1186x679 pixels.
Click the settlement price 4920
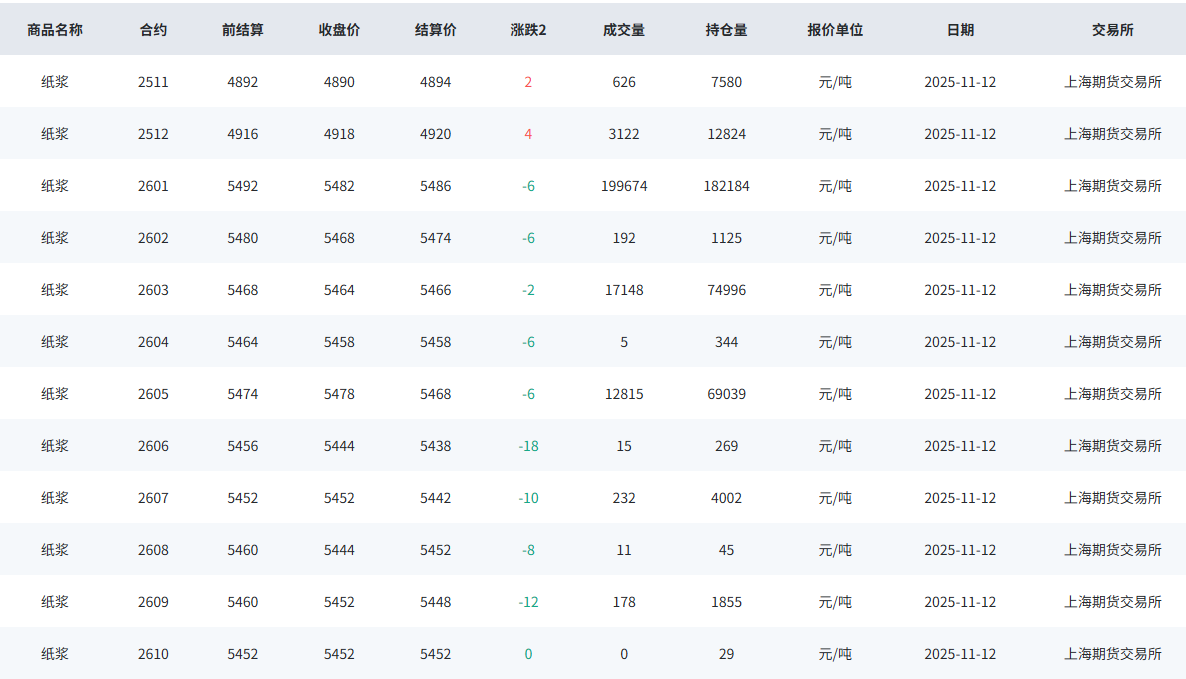[435, 134]
